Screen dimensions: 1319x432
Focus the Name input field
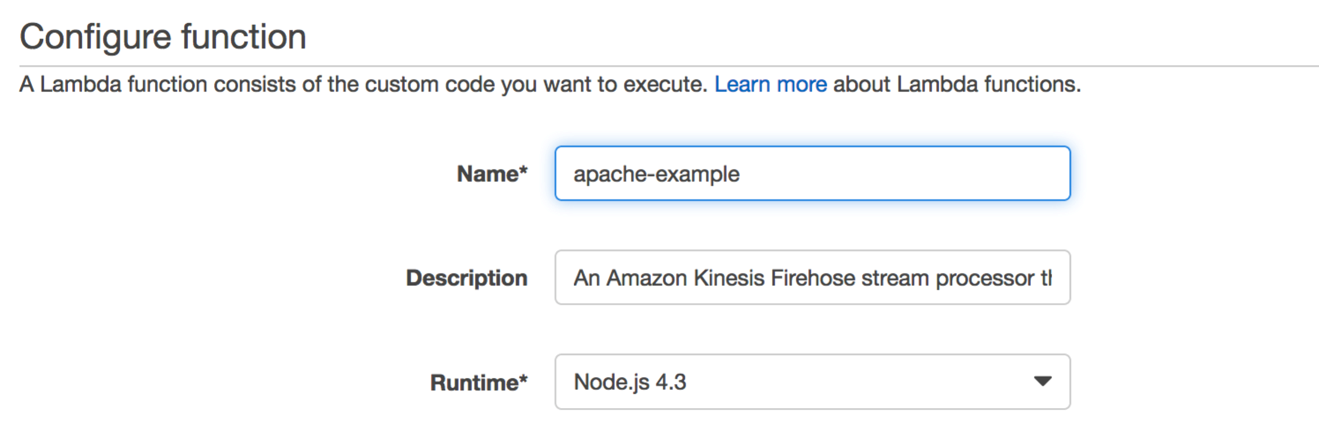tap(812, 174)
